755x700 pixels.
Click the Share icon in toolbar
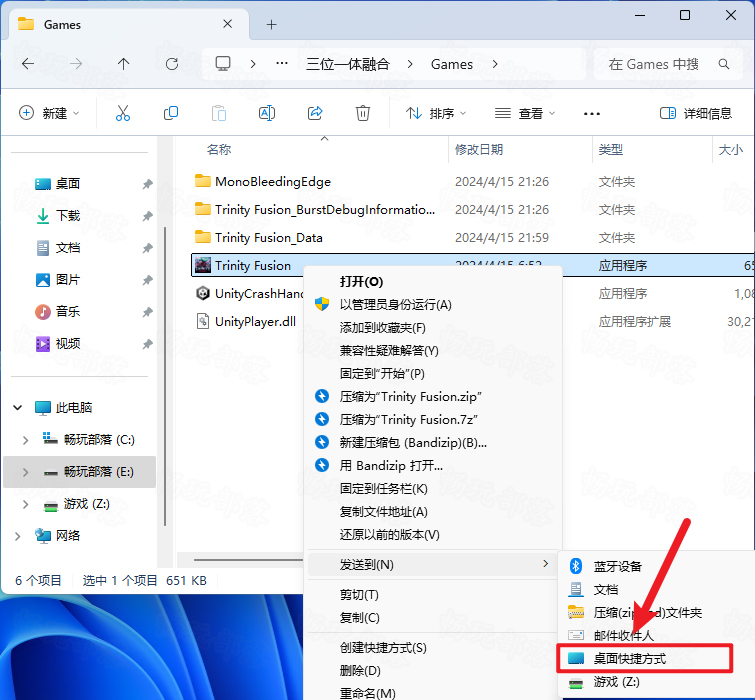[315, 113]
